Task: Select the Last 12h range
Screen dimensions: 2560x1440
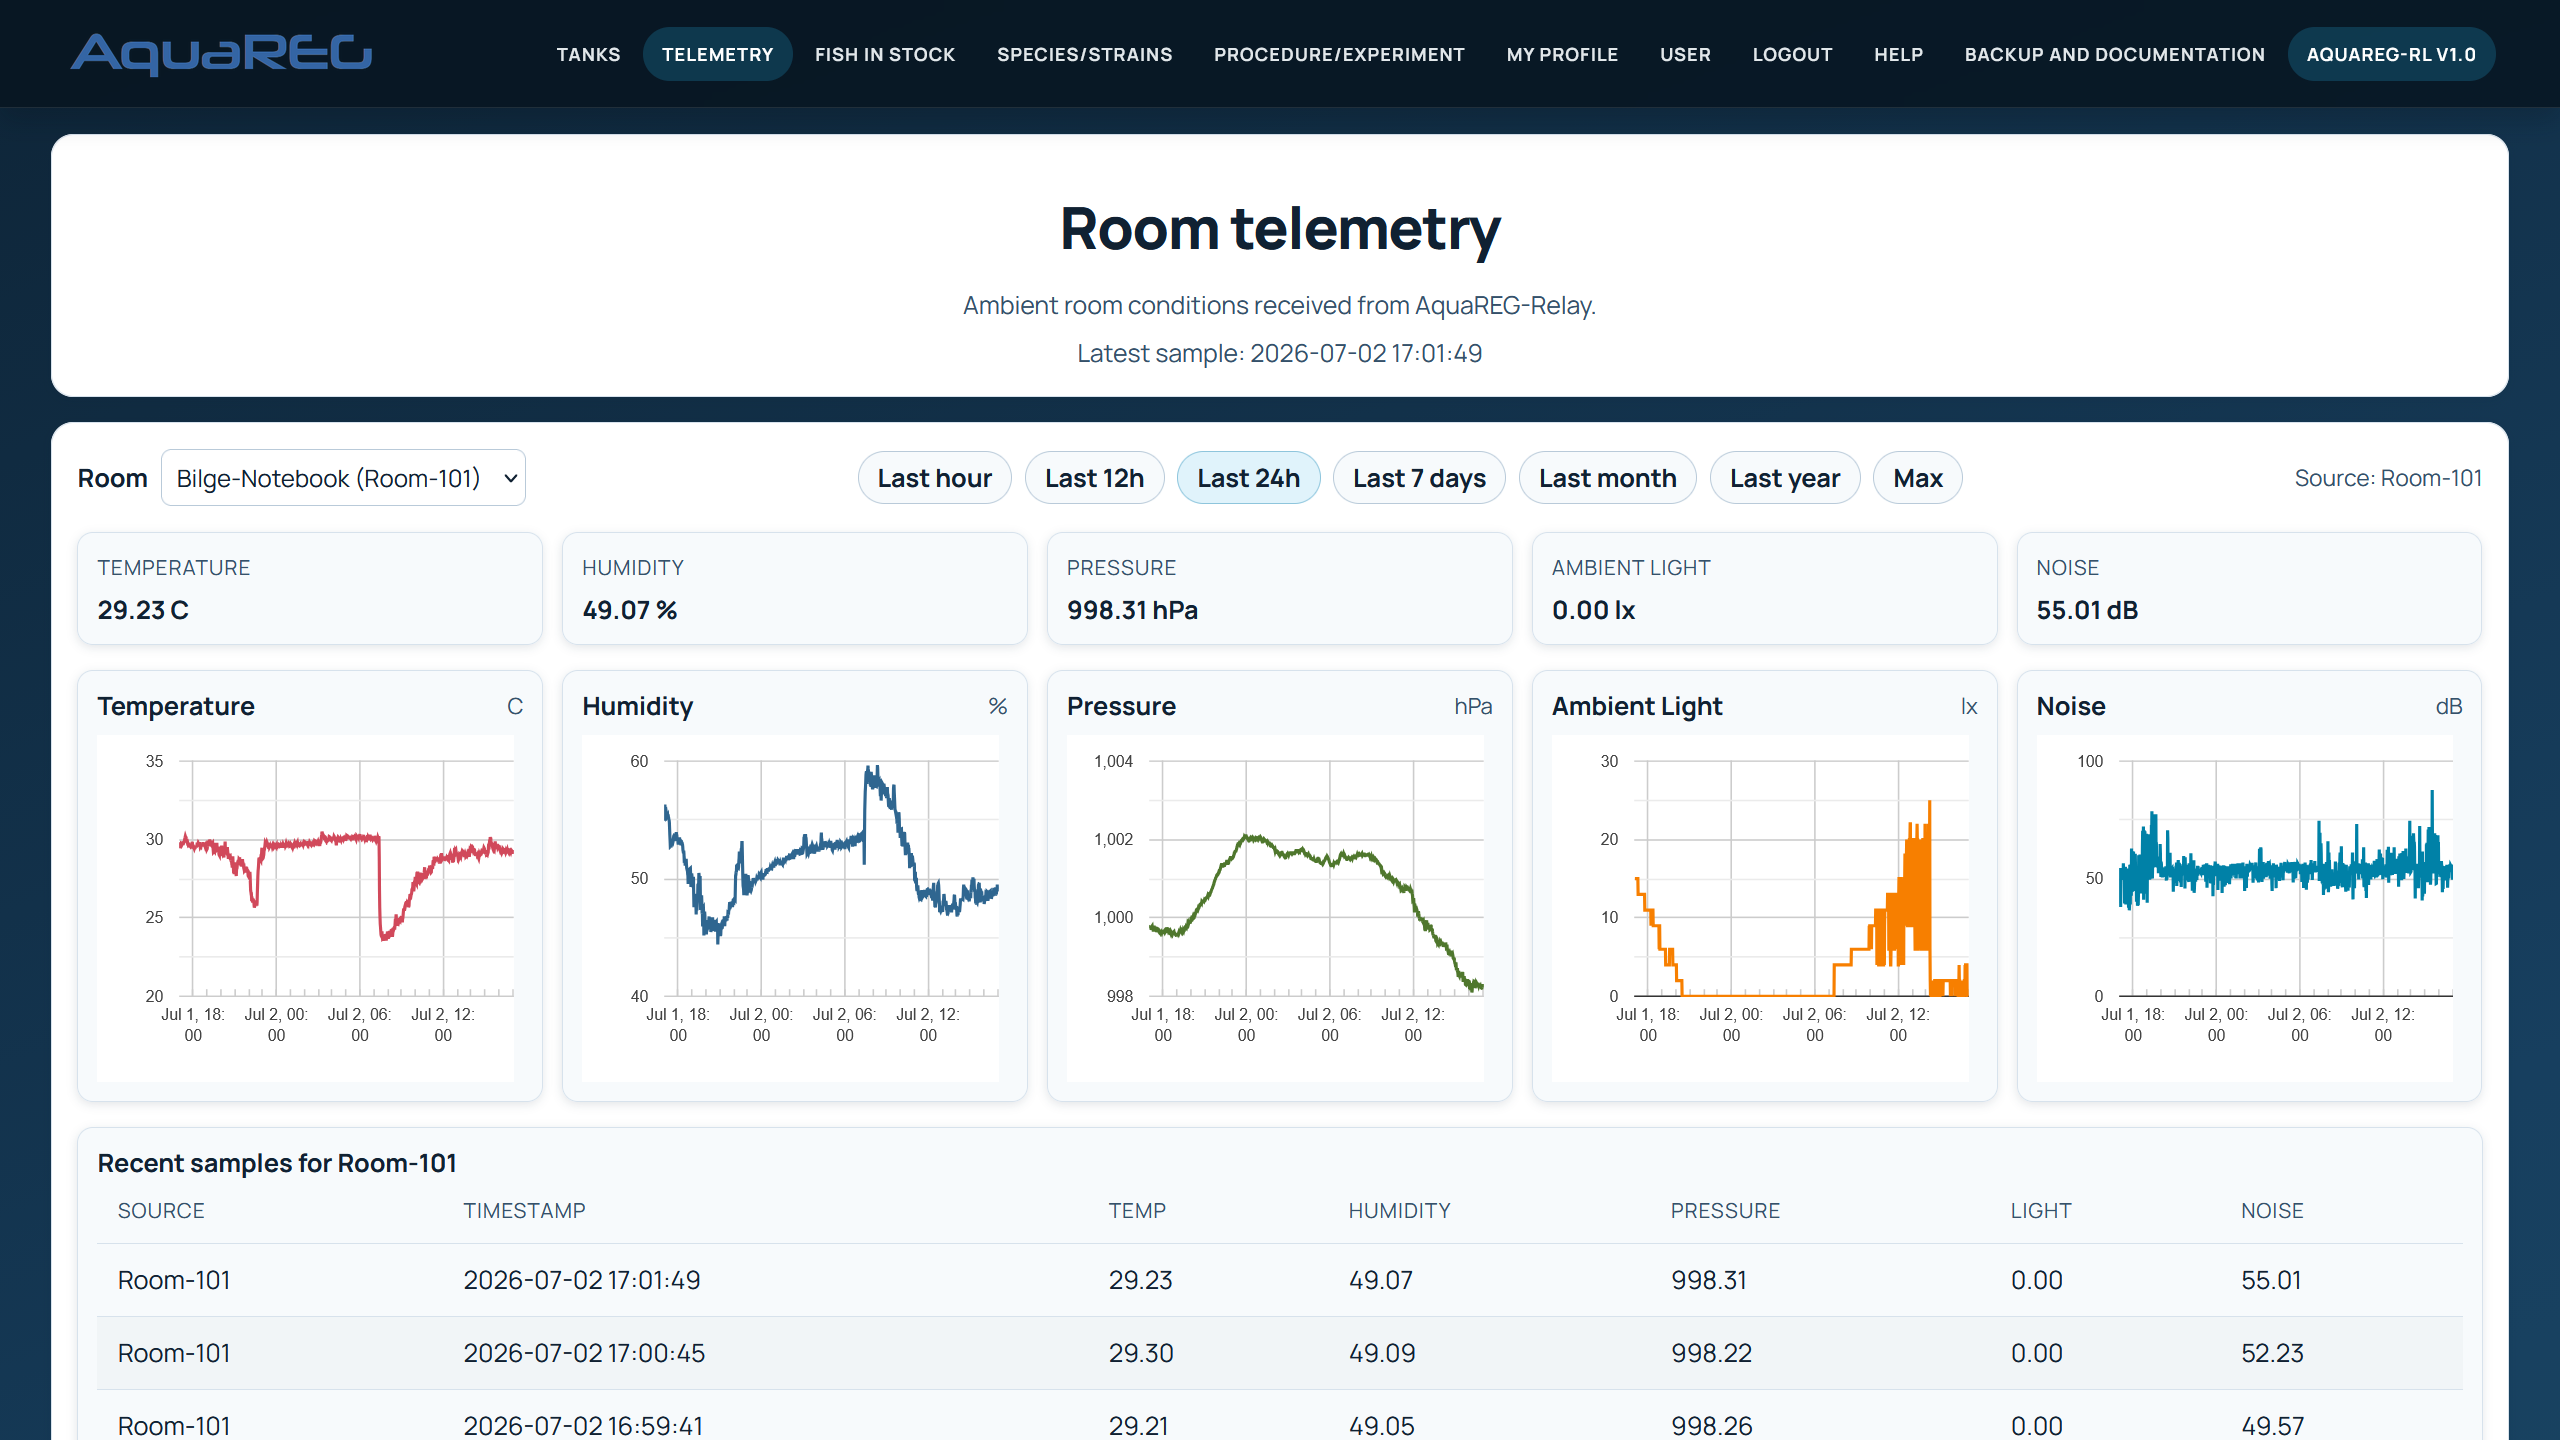Action: (1094, 478)
